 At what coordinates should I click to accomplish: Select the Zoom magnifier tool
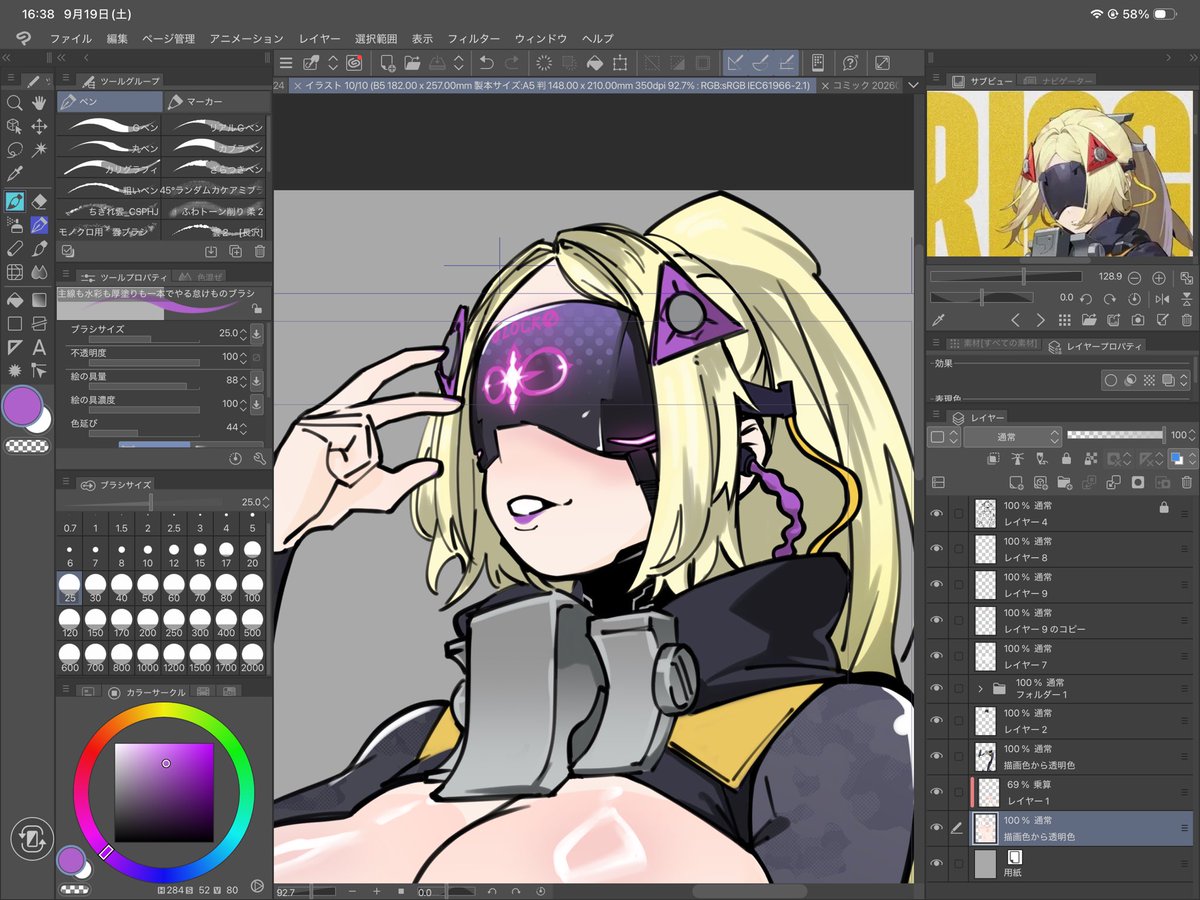14,103
